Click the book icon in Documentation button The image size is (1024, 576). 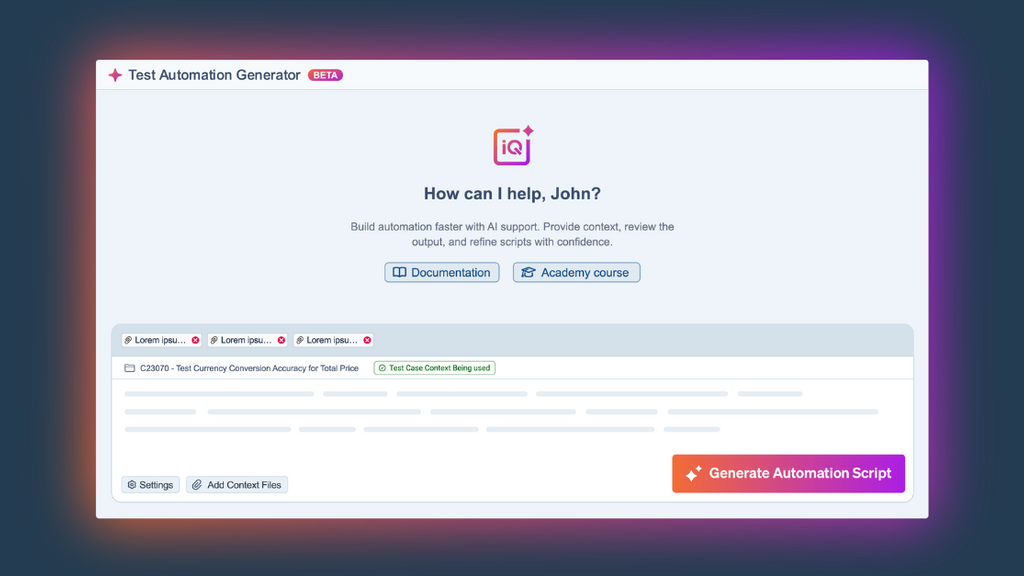pos(400,272)
